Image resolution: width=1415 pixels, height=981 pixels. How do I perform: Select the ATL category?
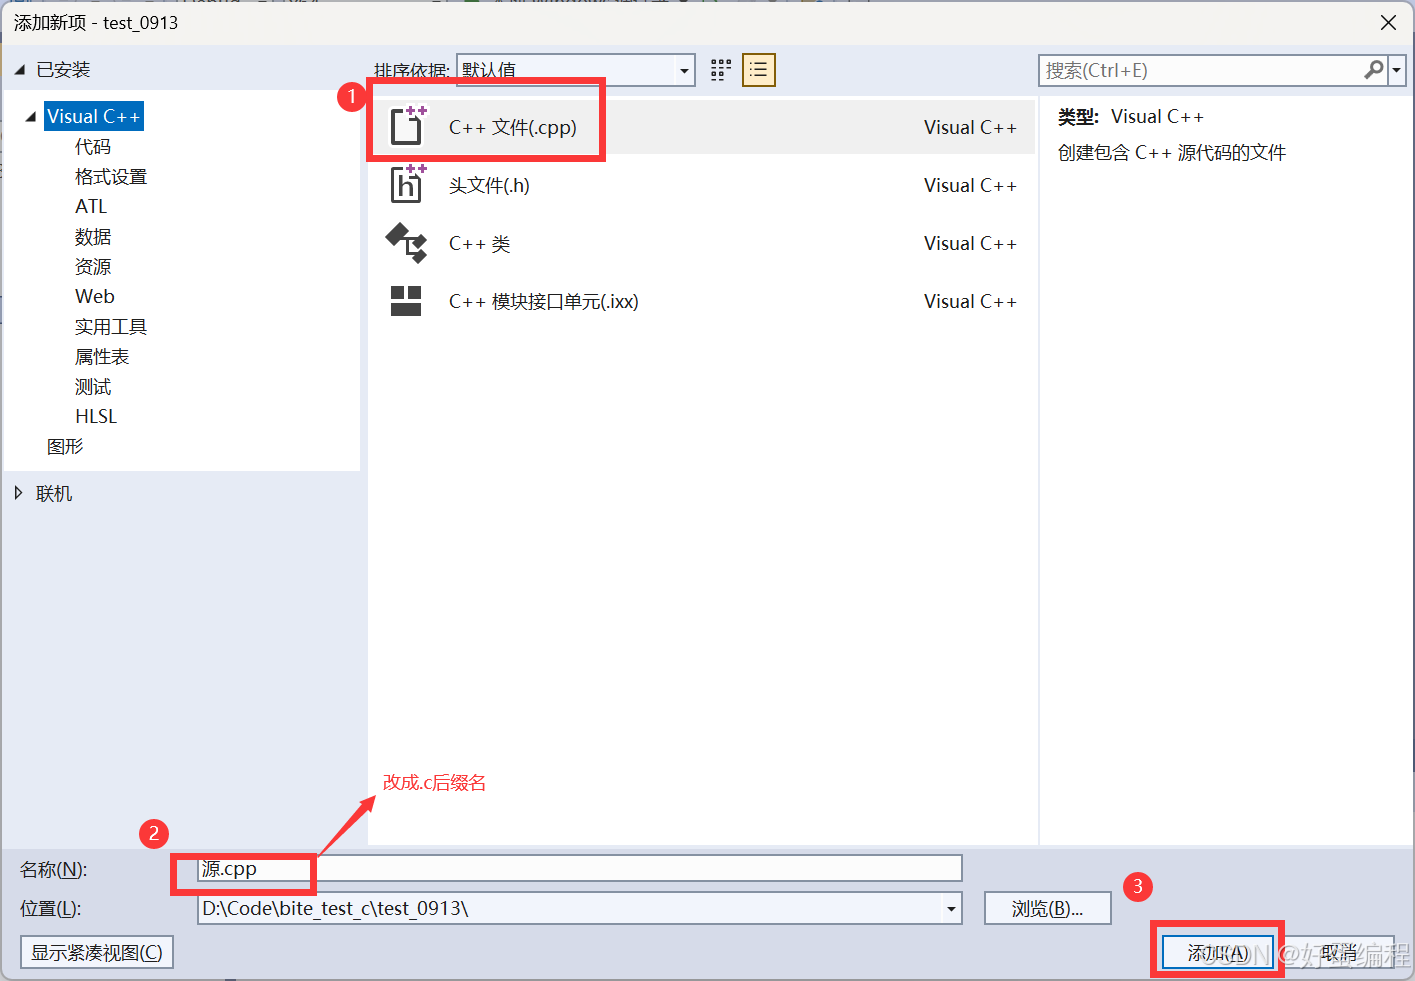91,206
